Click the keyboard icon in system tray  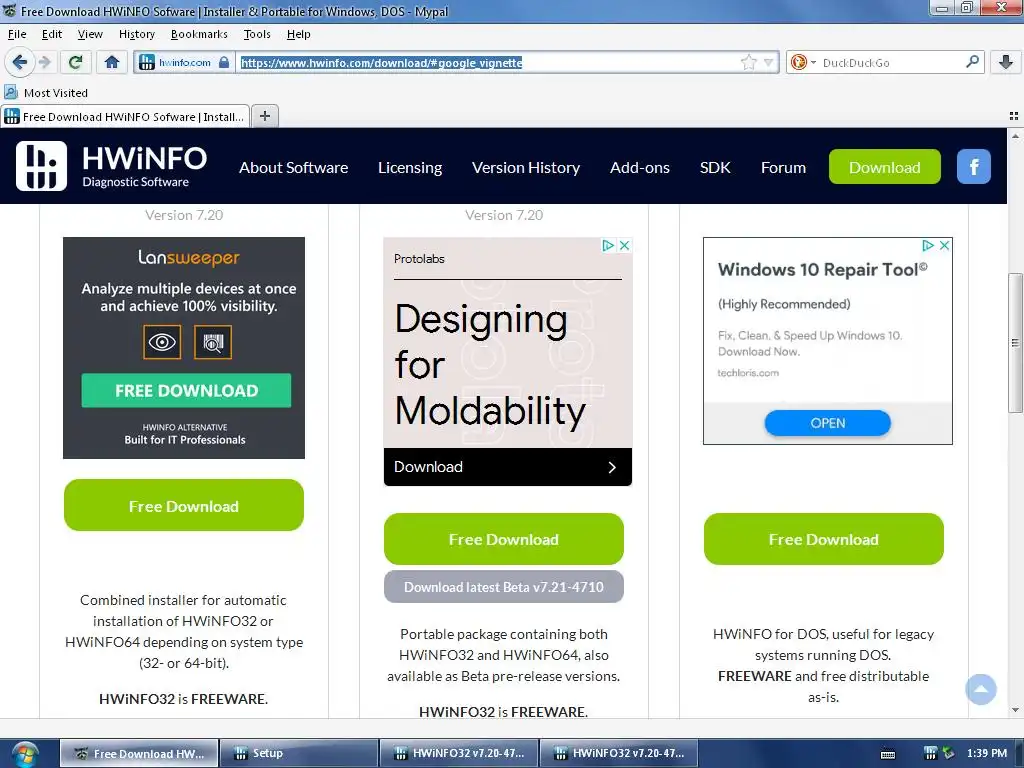click(x=888, y=754)
